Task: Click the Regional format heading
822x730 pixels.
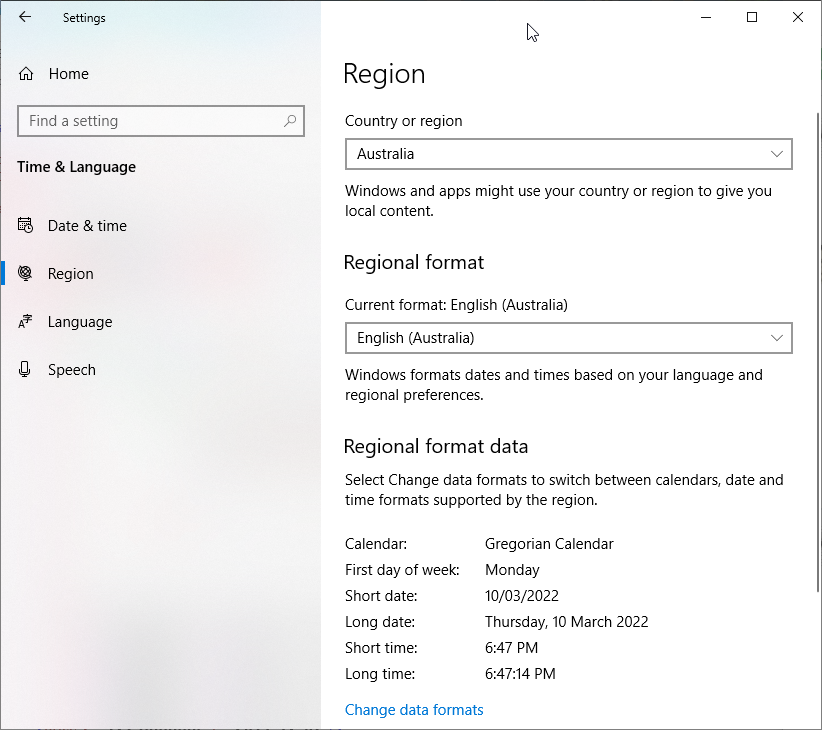Action: pyautogui.click(x=414, y=263)
